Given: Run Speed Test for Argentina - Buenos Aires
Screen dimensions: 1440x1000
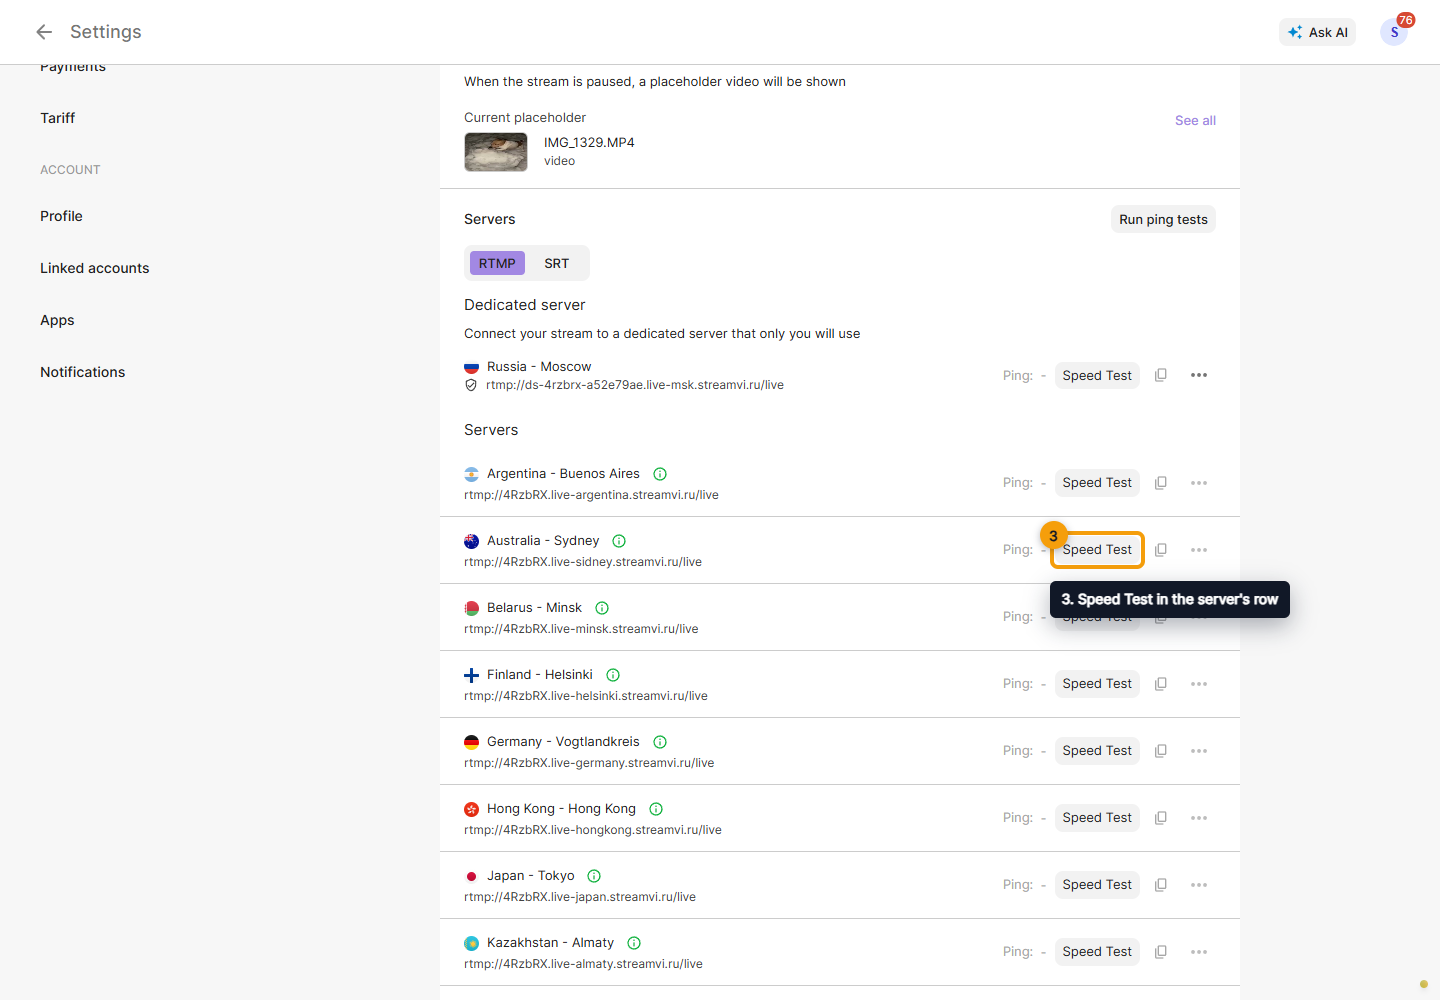Looking at the screenshot, I should 1097,483.
